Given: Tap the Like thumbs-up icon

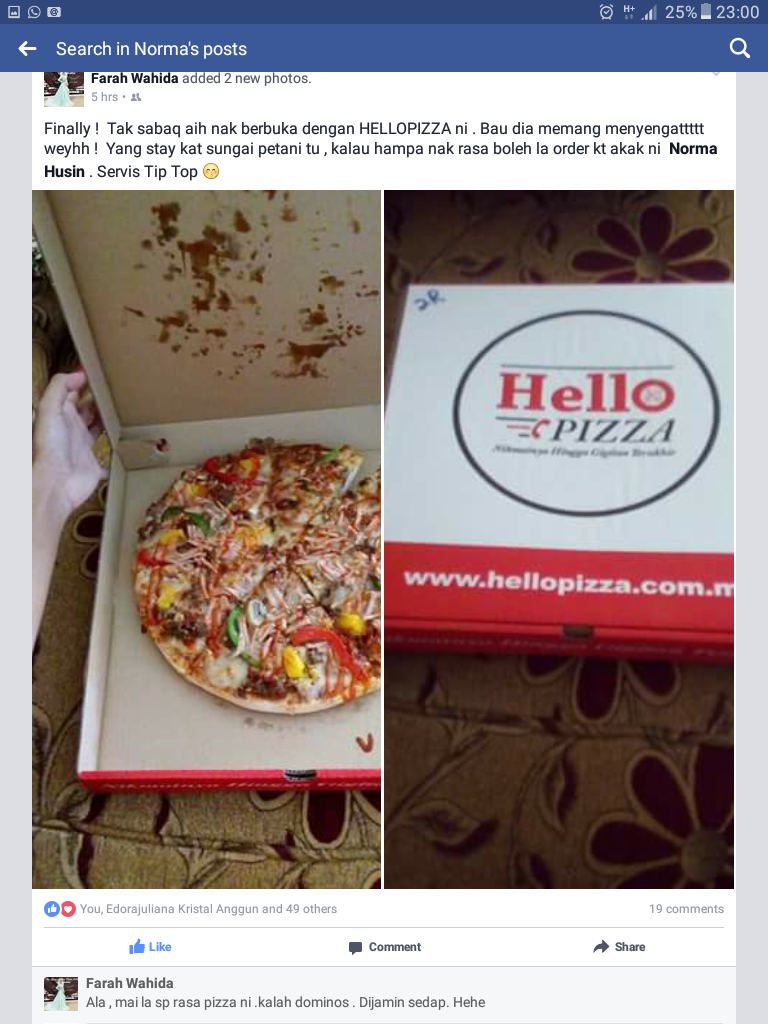Looking at the screenshot, I should pyautogui.click(x=136, y=946).
